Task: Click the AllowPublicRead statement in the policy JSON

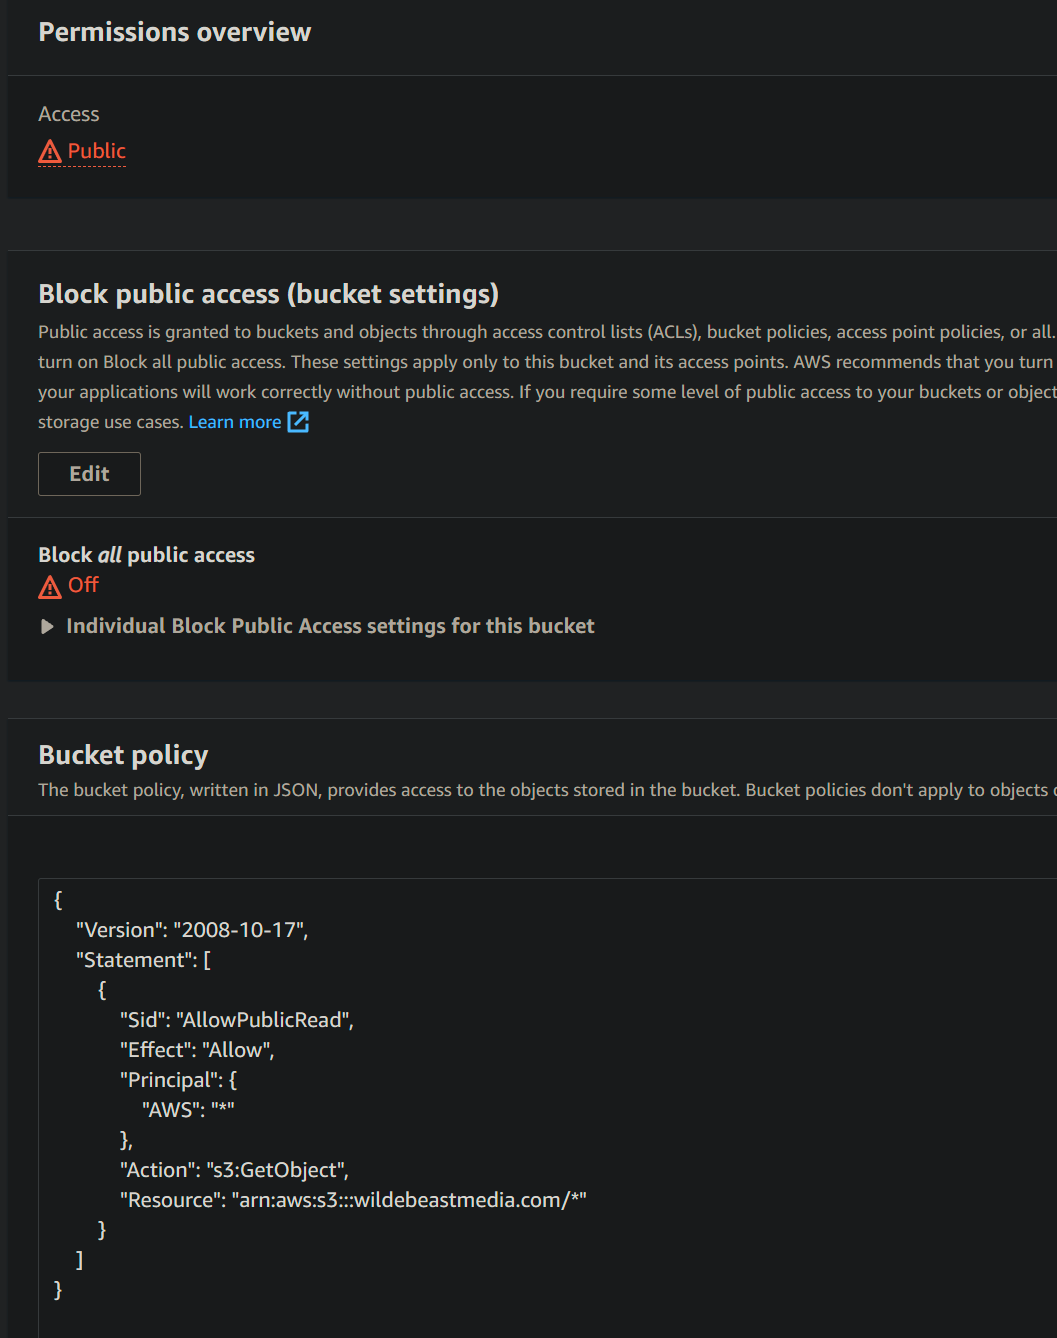Action: click(236, 1019)
